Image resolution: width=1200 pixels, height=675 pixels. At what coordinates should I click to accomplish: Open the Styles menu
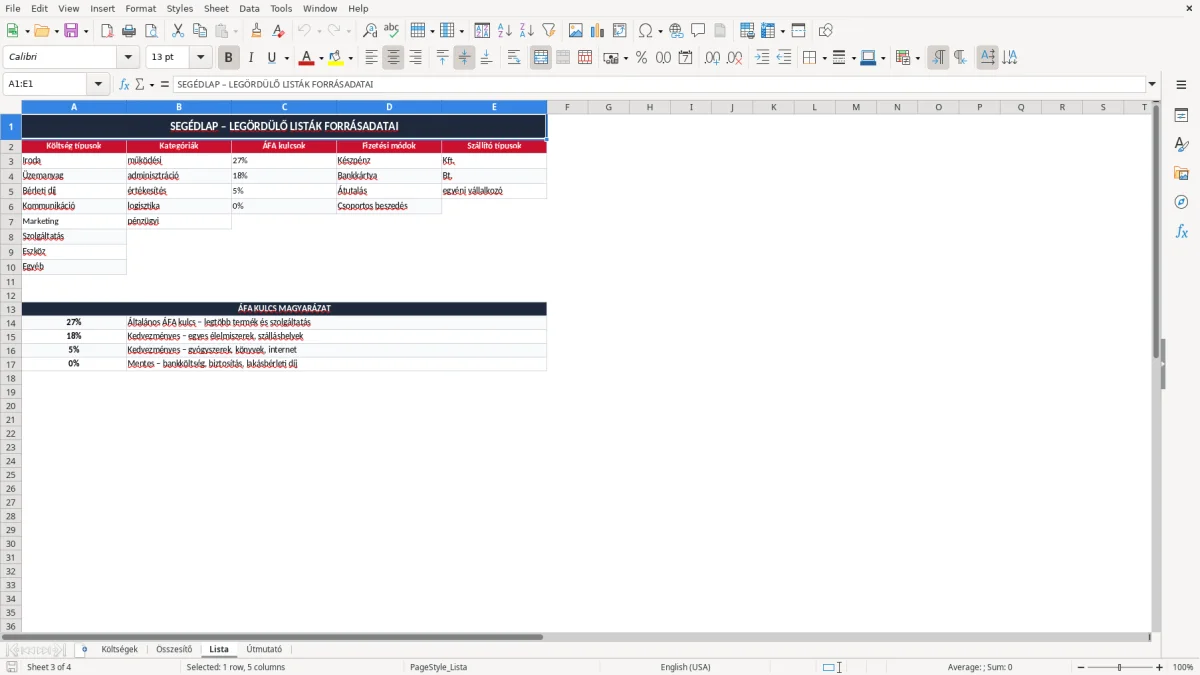click(180, 8)
